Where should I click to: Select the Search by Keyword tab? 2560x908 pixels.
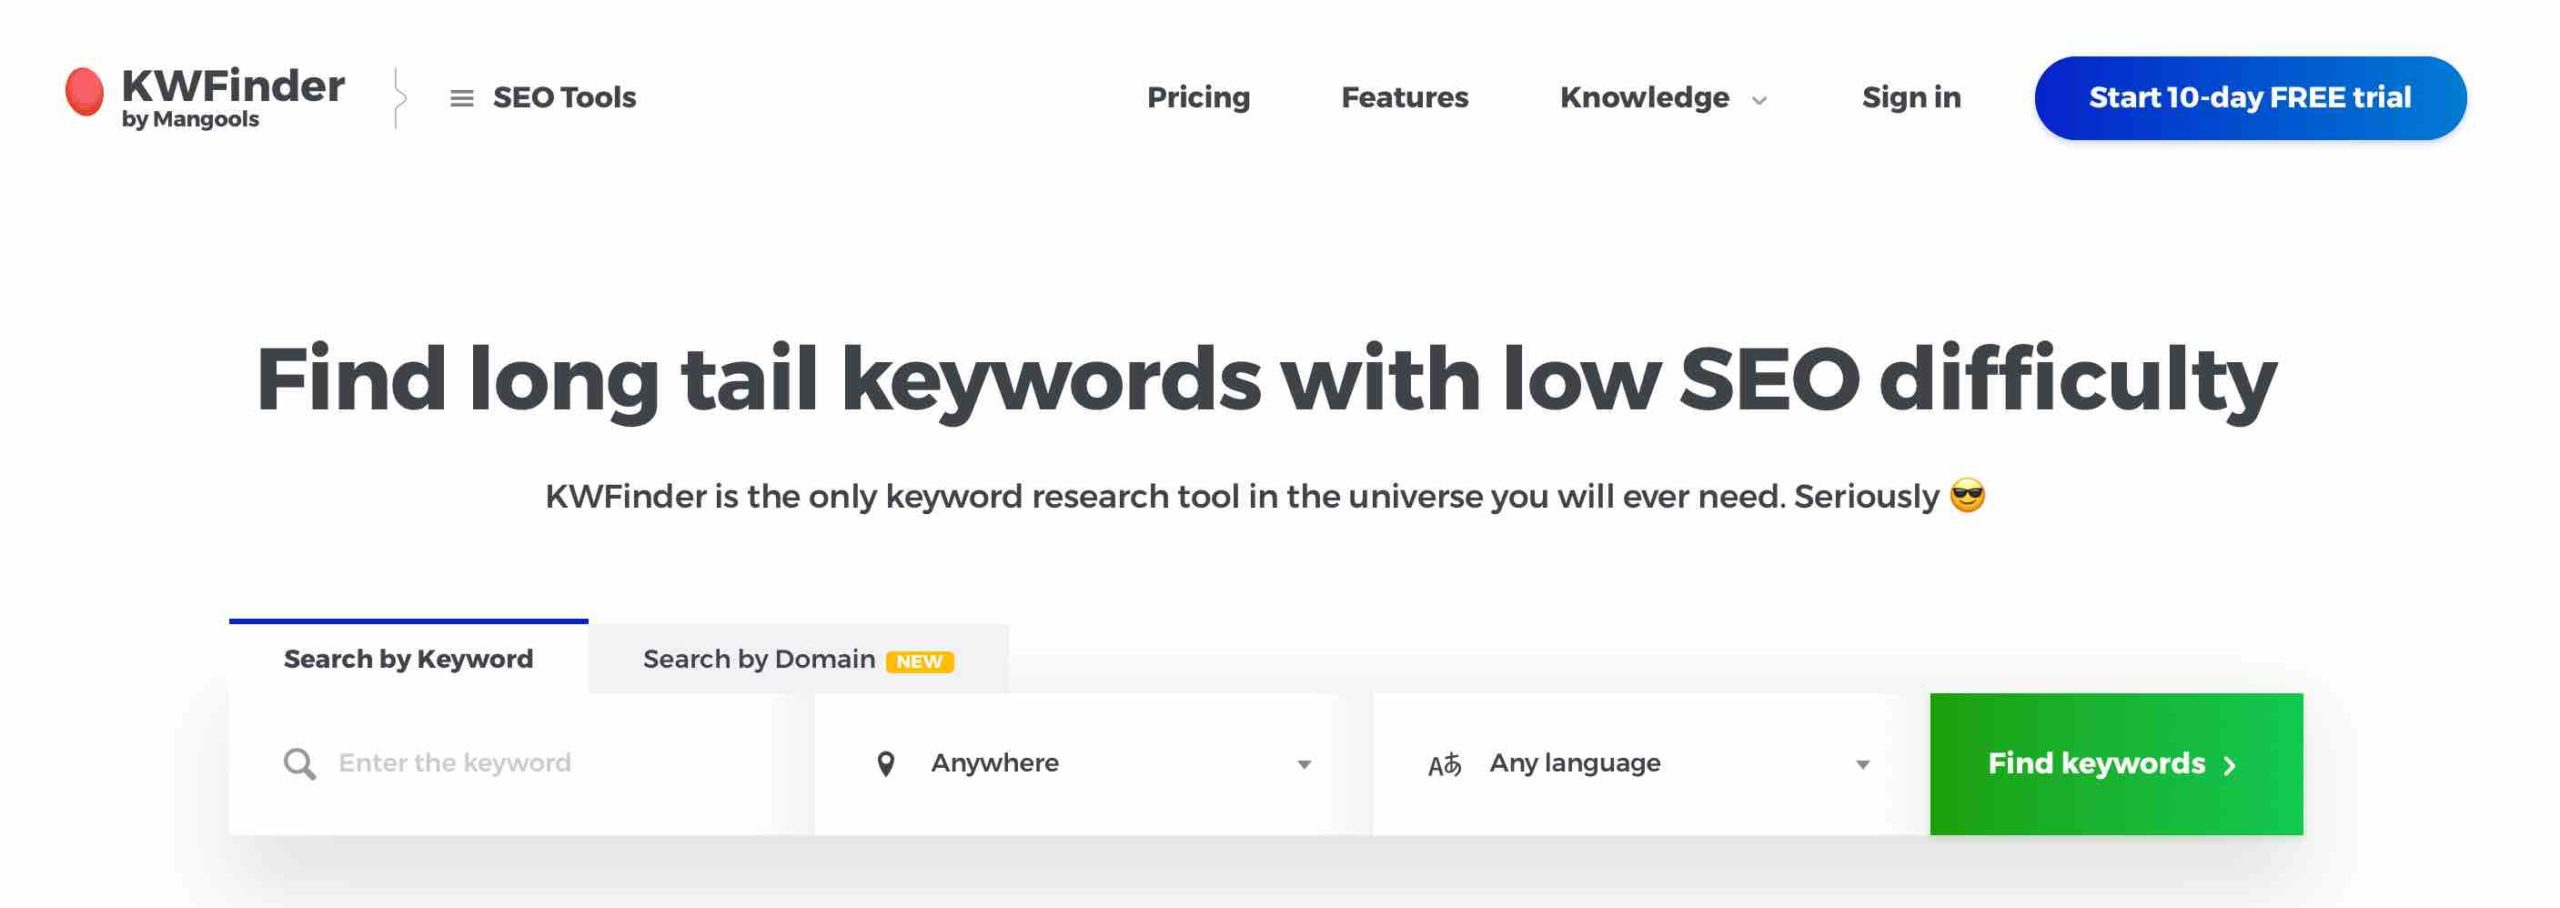[408, 657]
